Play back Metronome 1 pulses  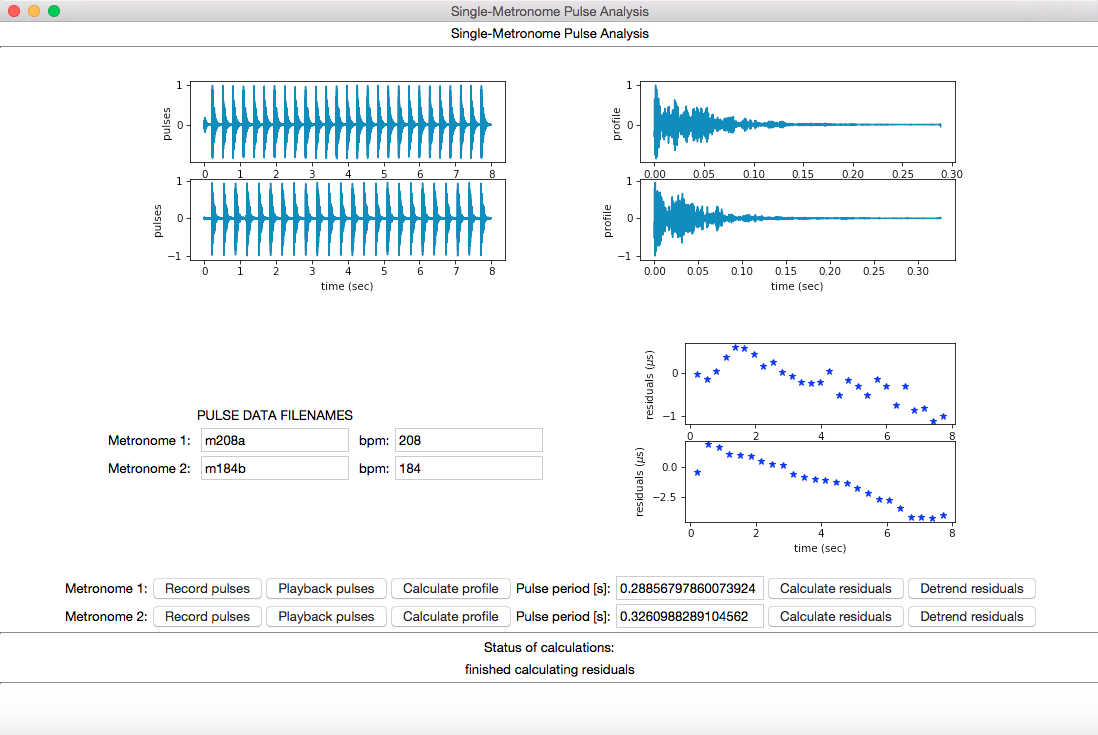[x=326, y=588]
